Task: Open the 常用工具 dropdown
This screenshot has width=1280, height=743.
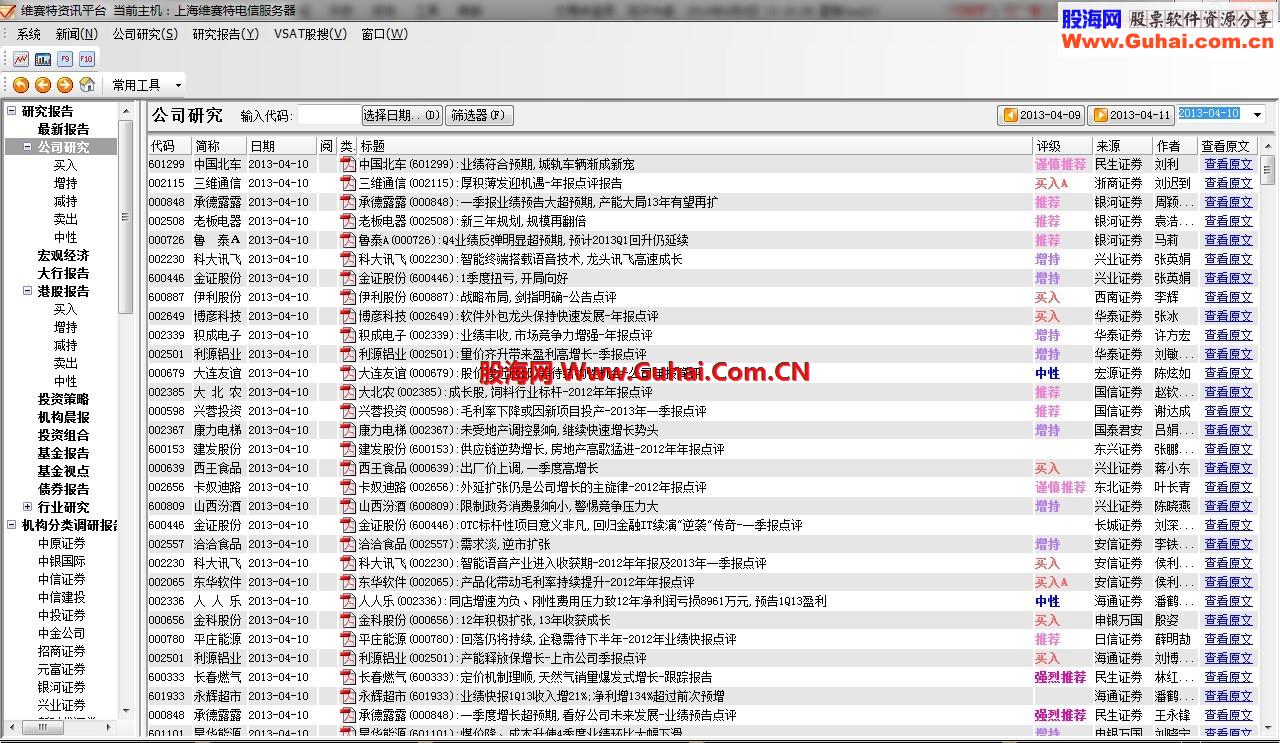Action: point(146,85)
